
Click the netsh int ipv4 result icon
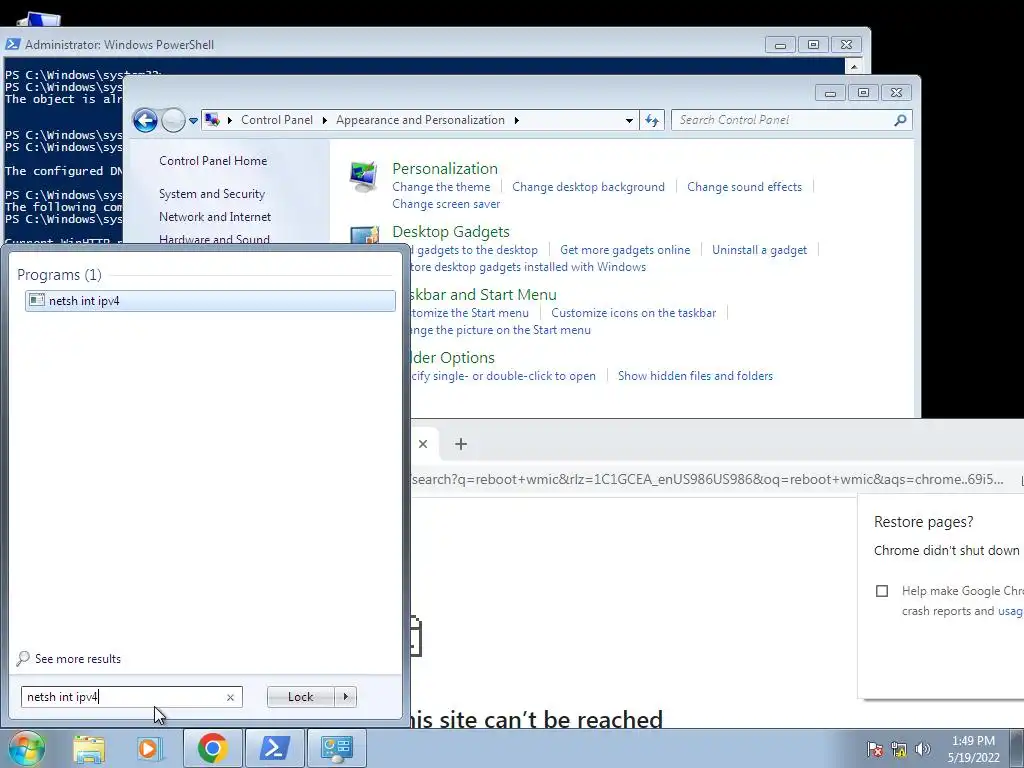37,300
